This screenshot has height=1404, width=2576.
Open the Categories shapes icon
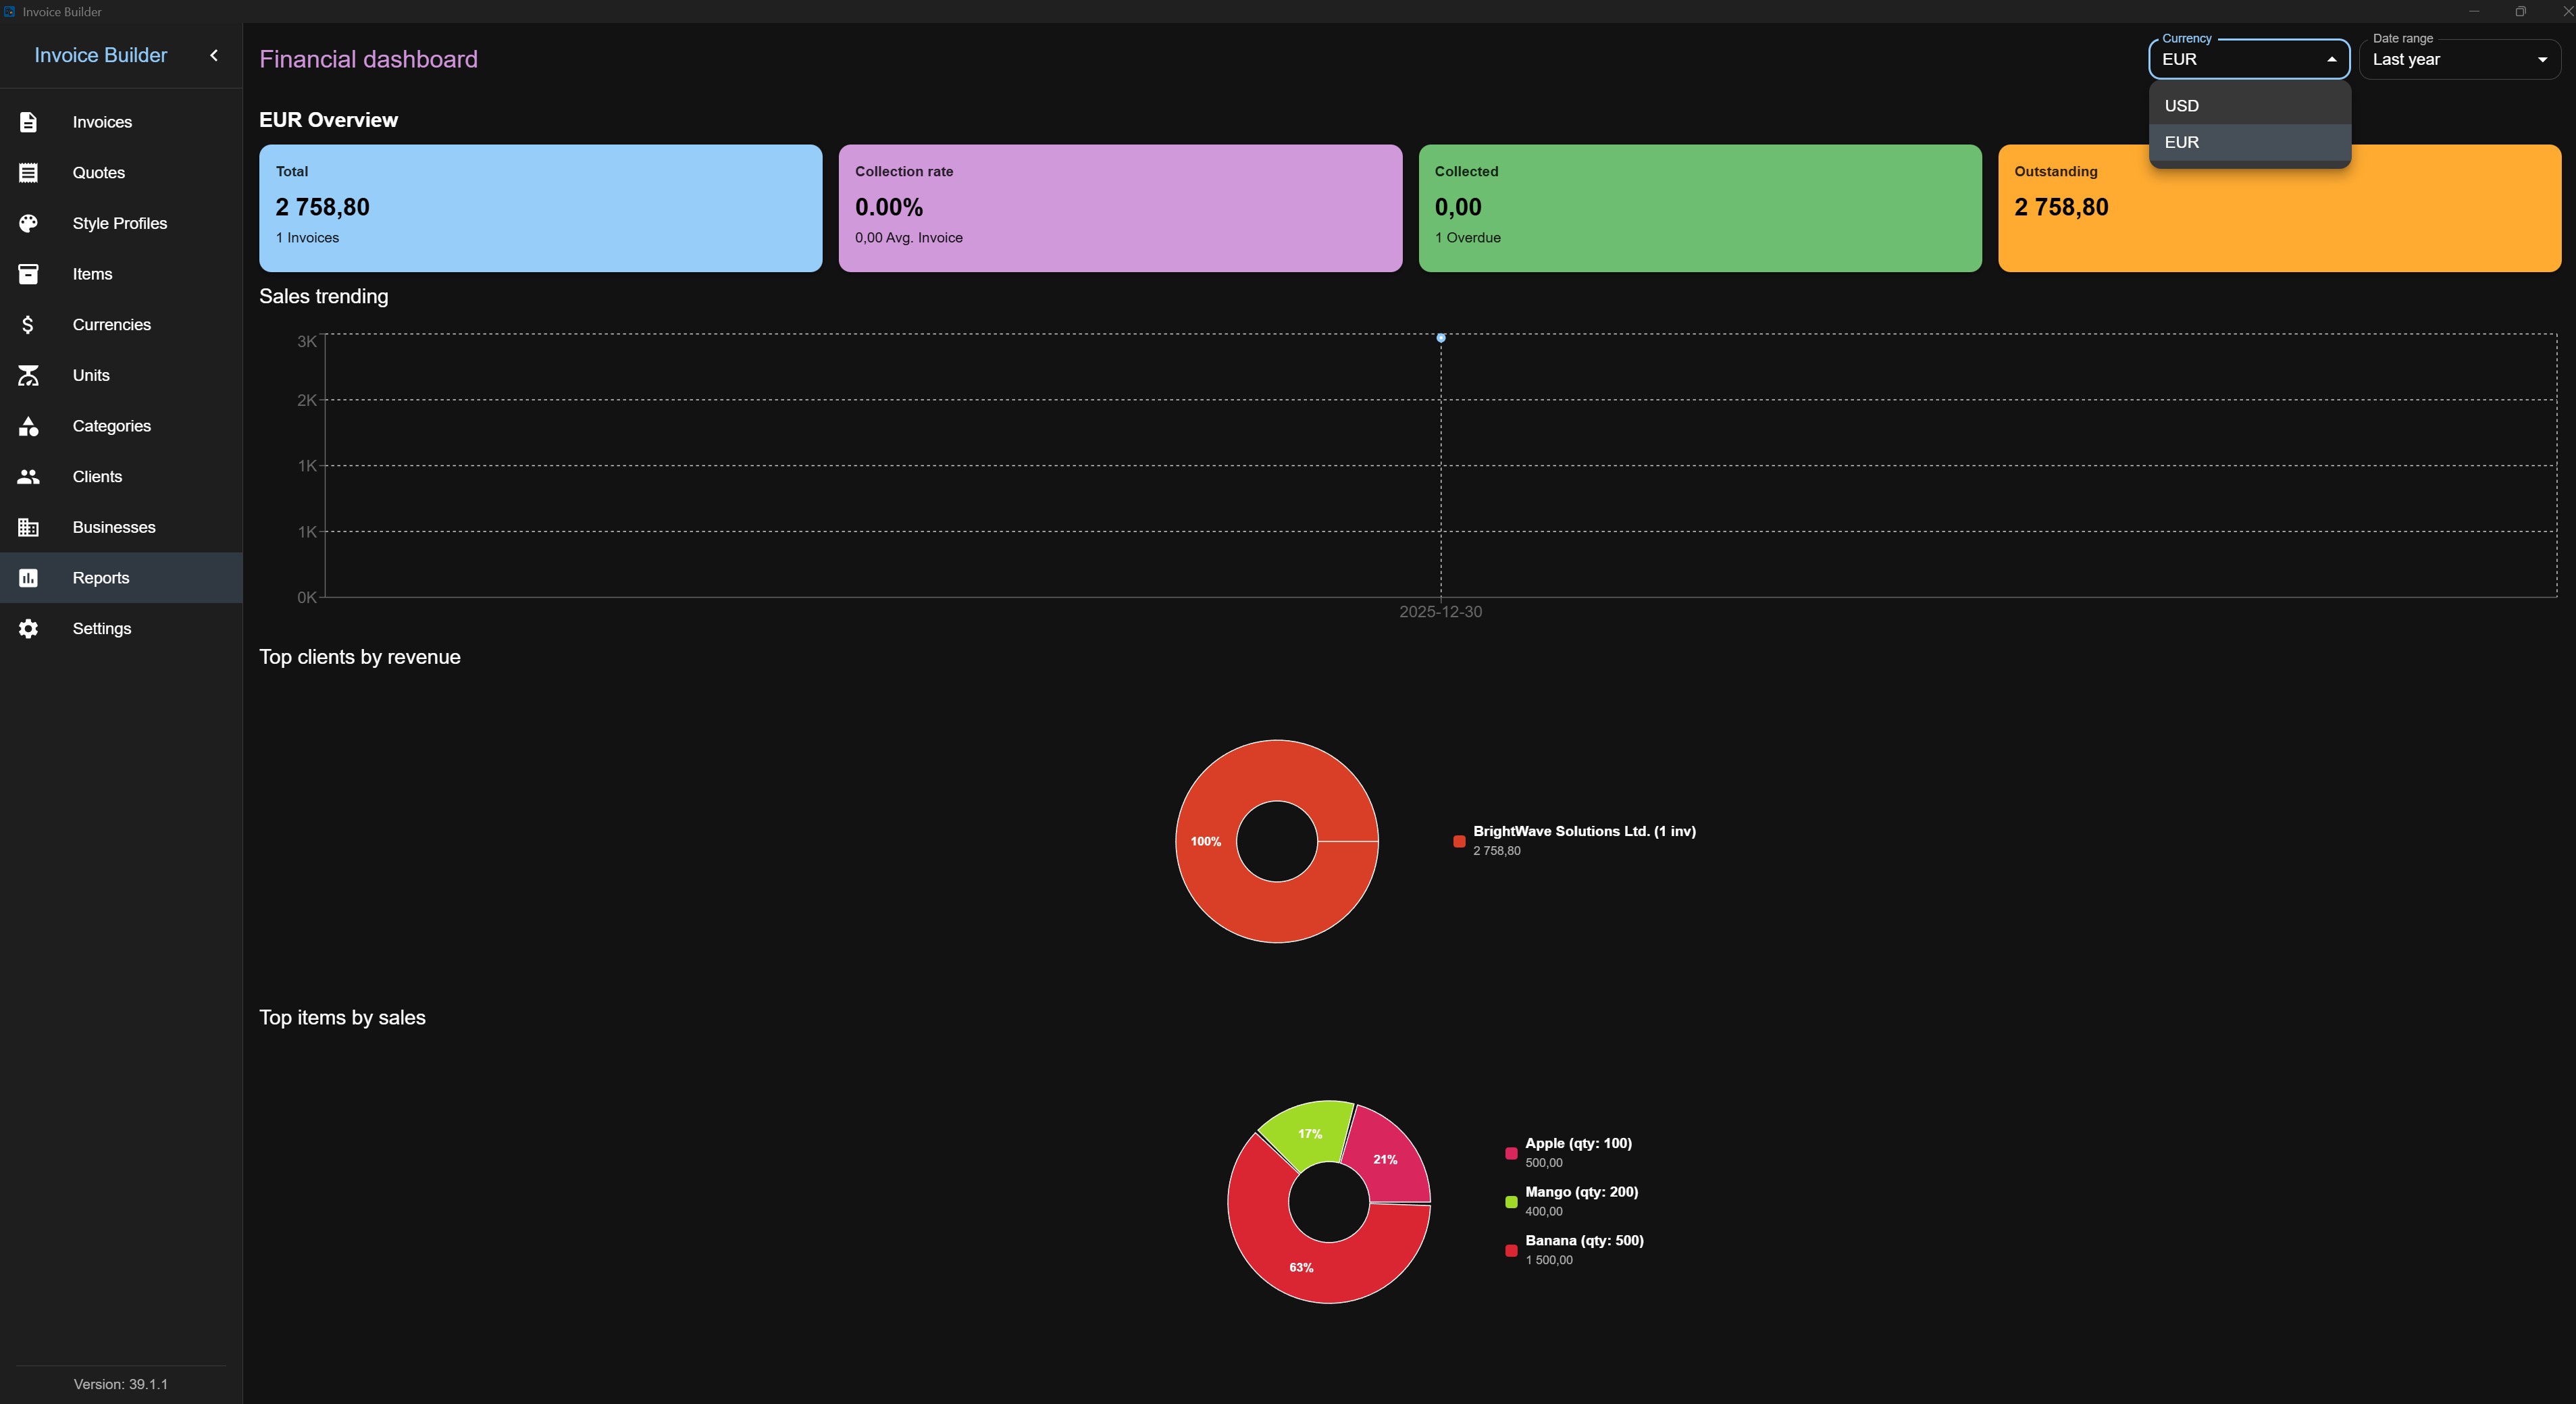(x=28, y=426)
